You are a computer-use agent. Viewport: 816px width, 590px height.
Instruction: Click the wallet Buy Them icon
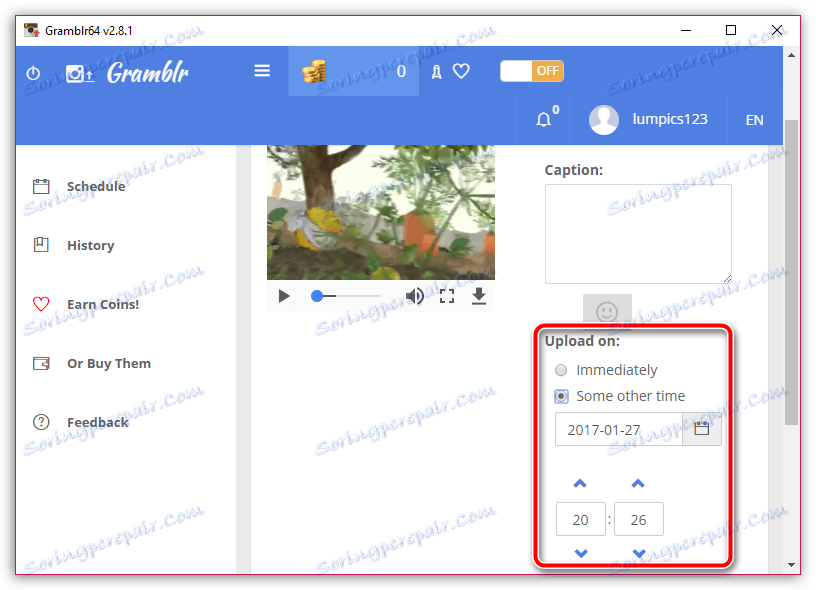point(41,363)
